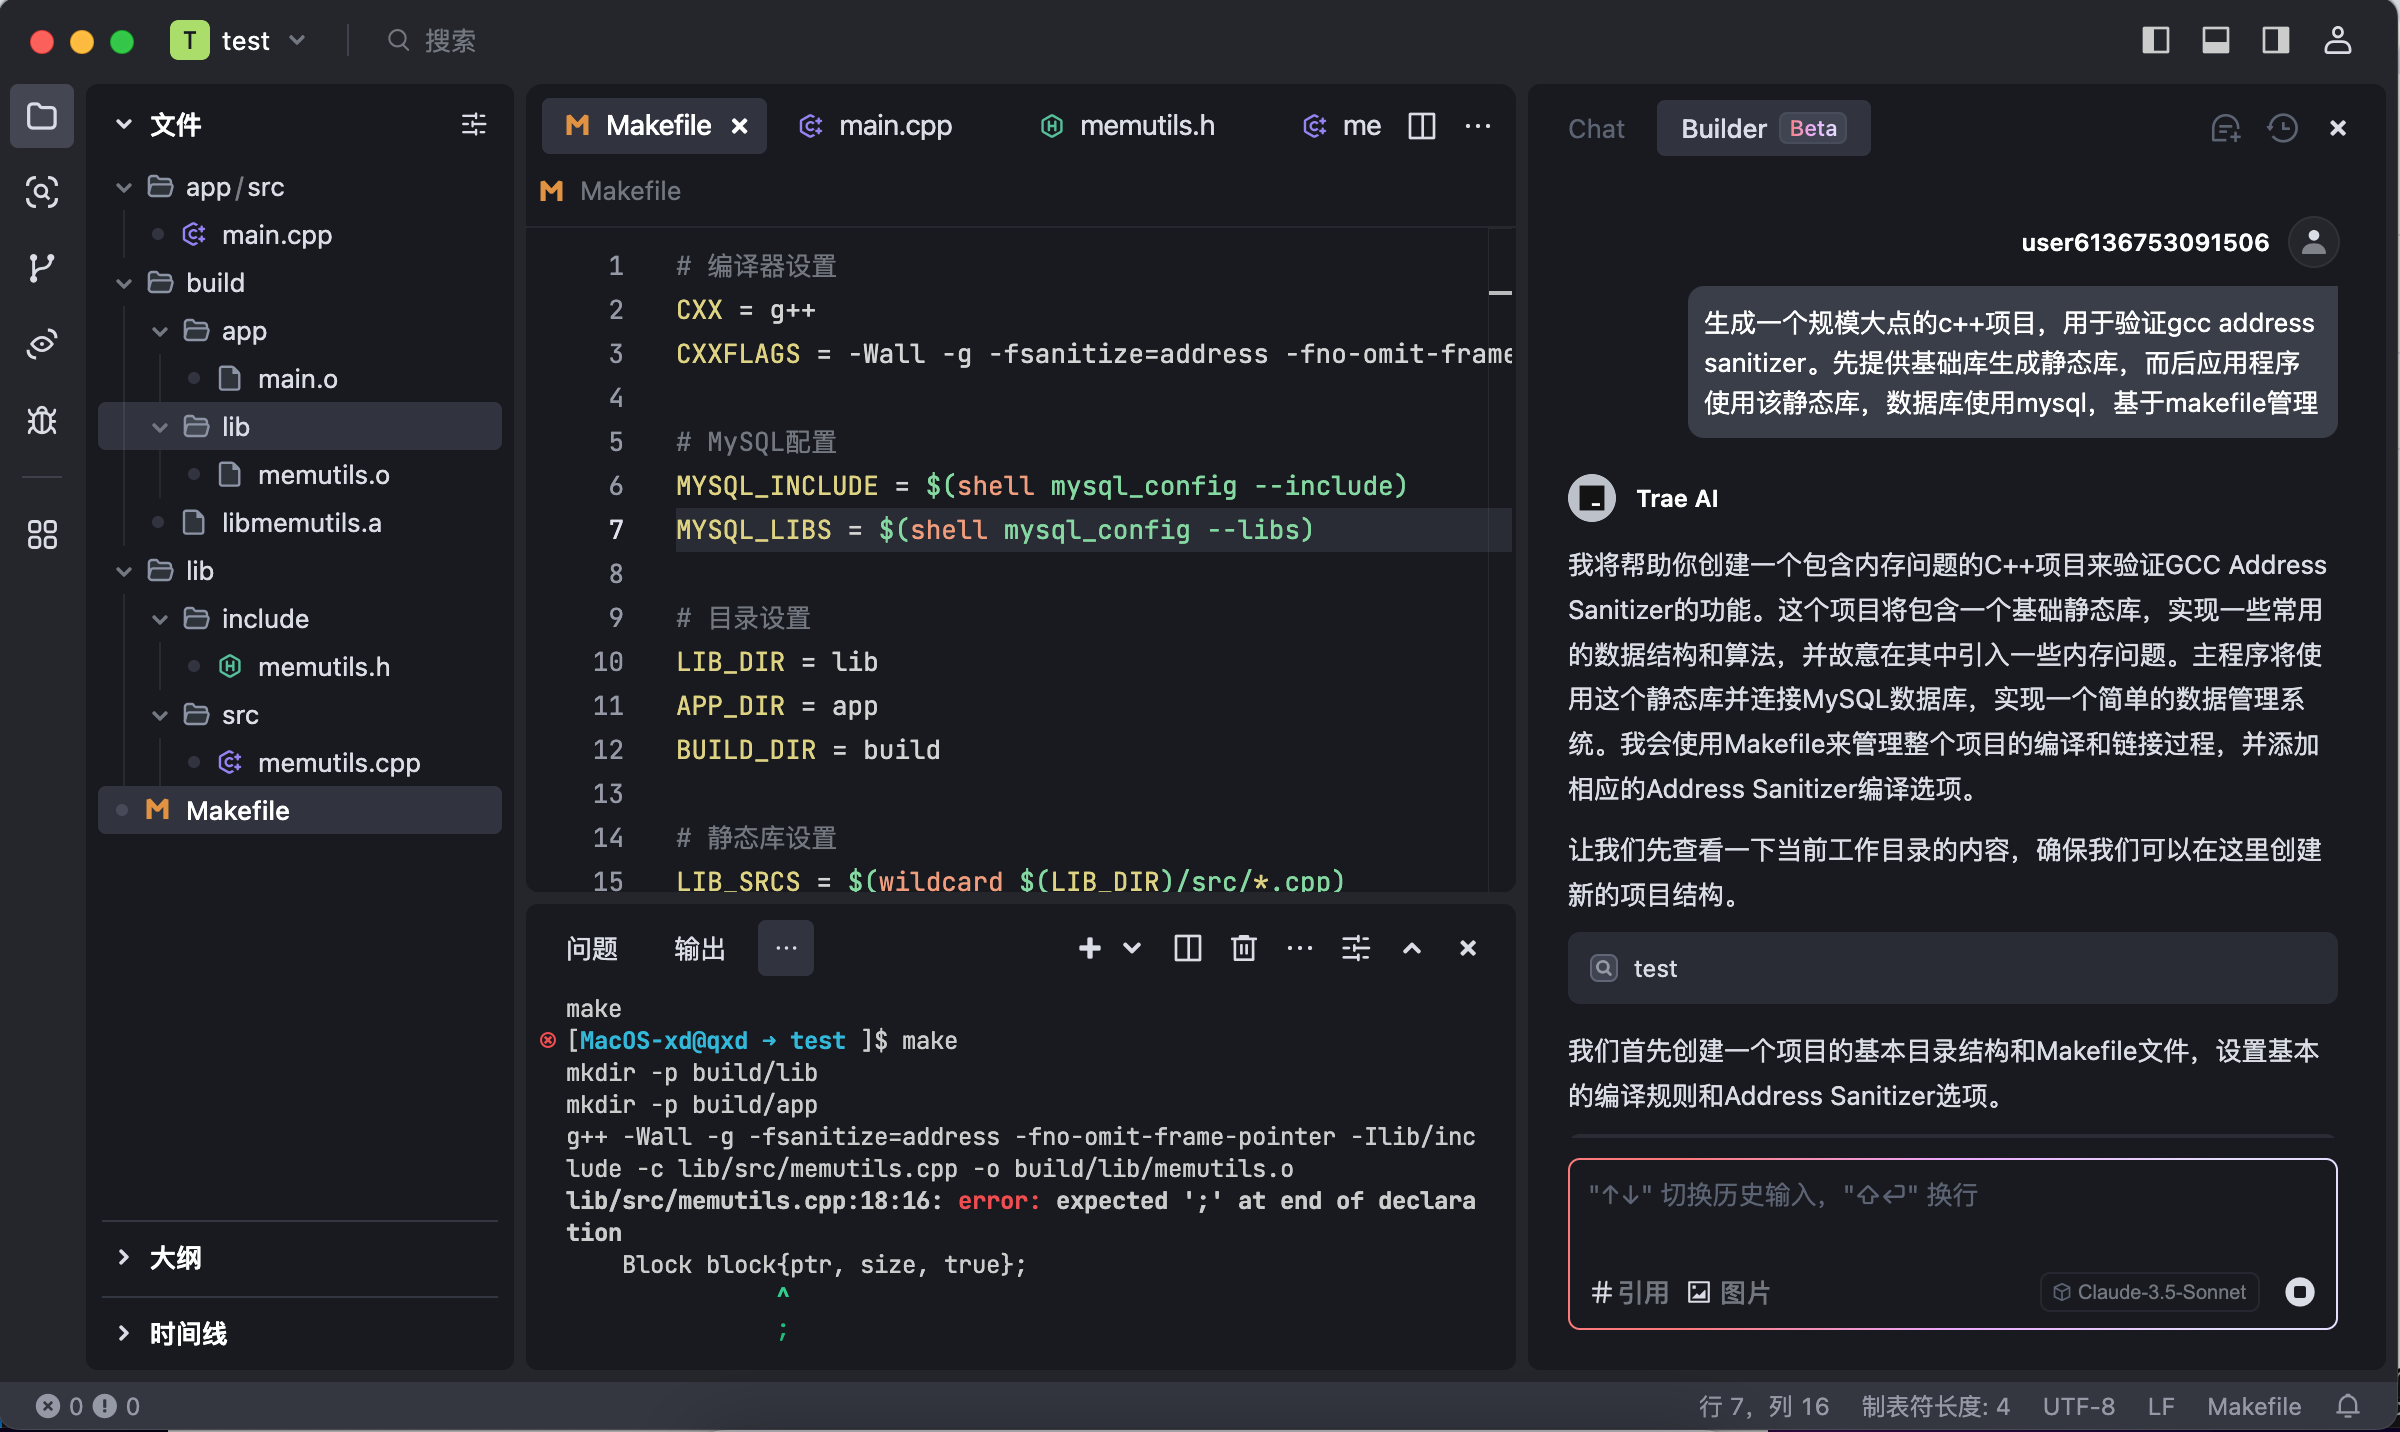The width and height of the screenshot is (2400, 1432).
Task: Open the extensions grid icon in sidebar
Action: coord(42,534)
